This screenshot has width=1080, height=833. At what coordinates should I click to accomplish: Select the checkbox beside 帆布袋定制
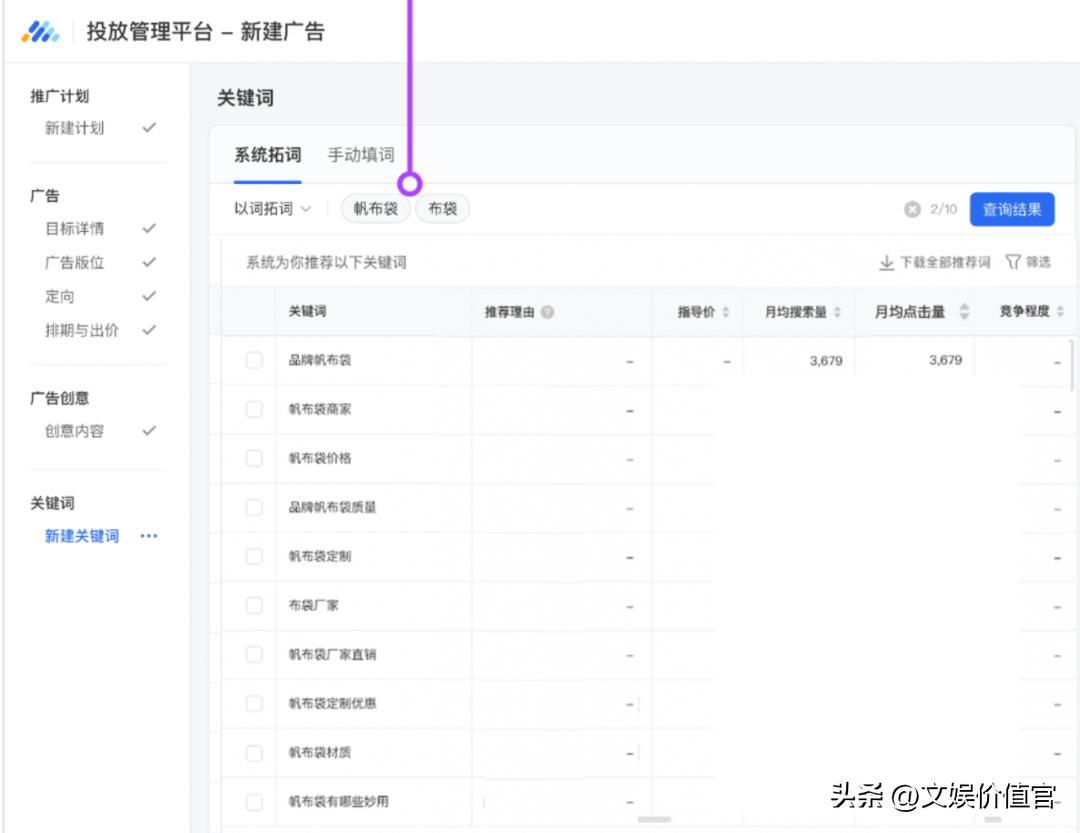click(253, 556)
